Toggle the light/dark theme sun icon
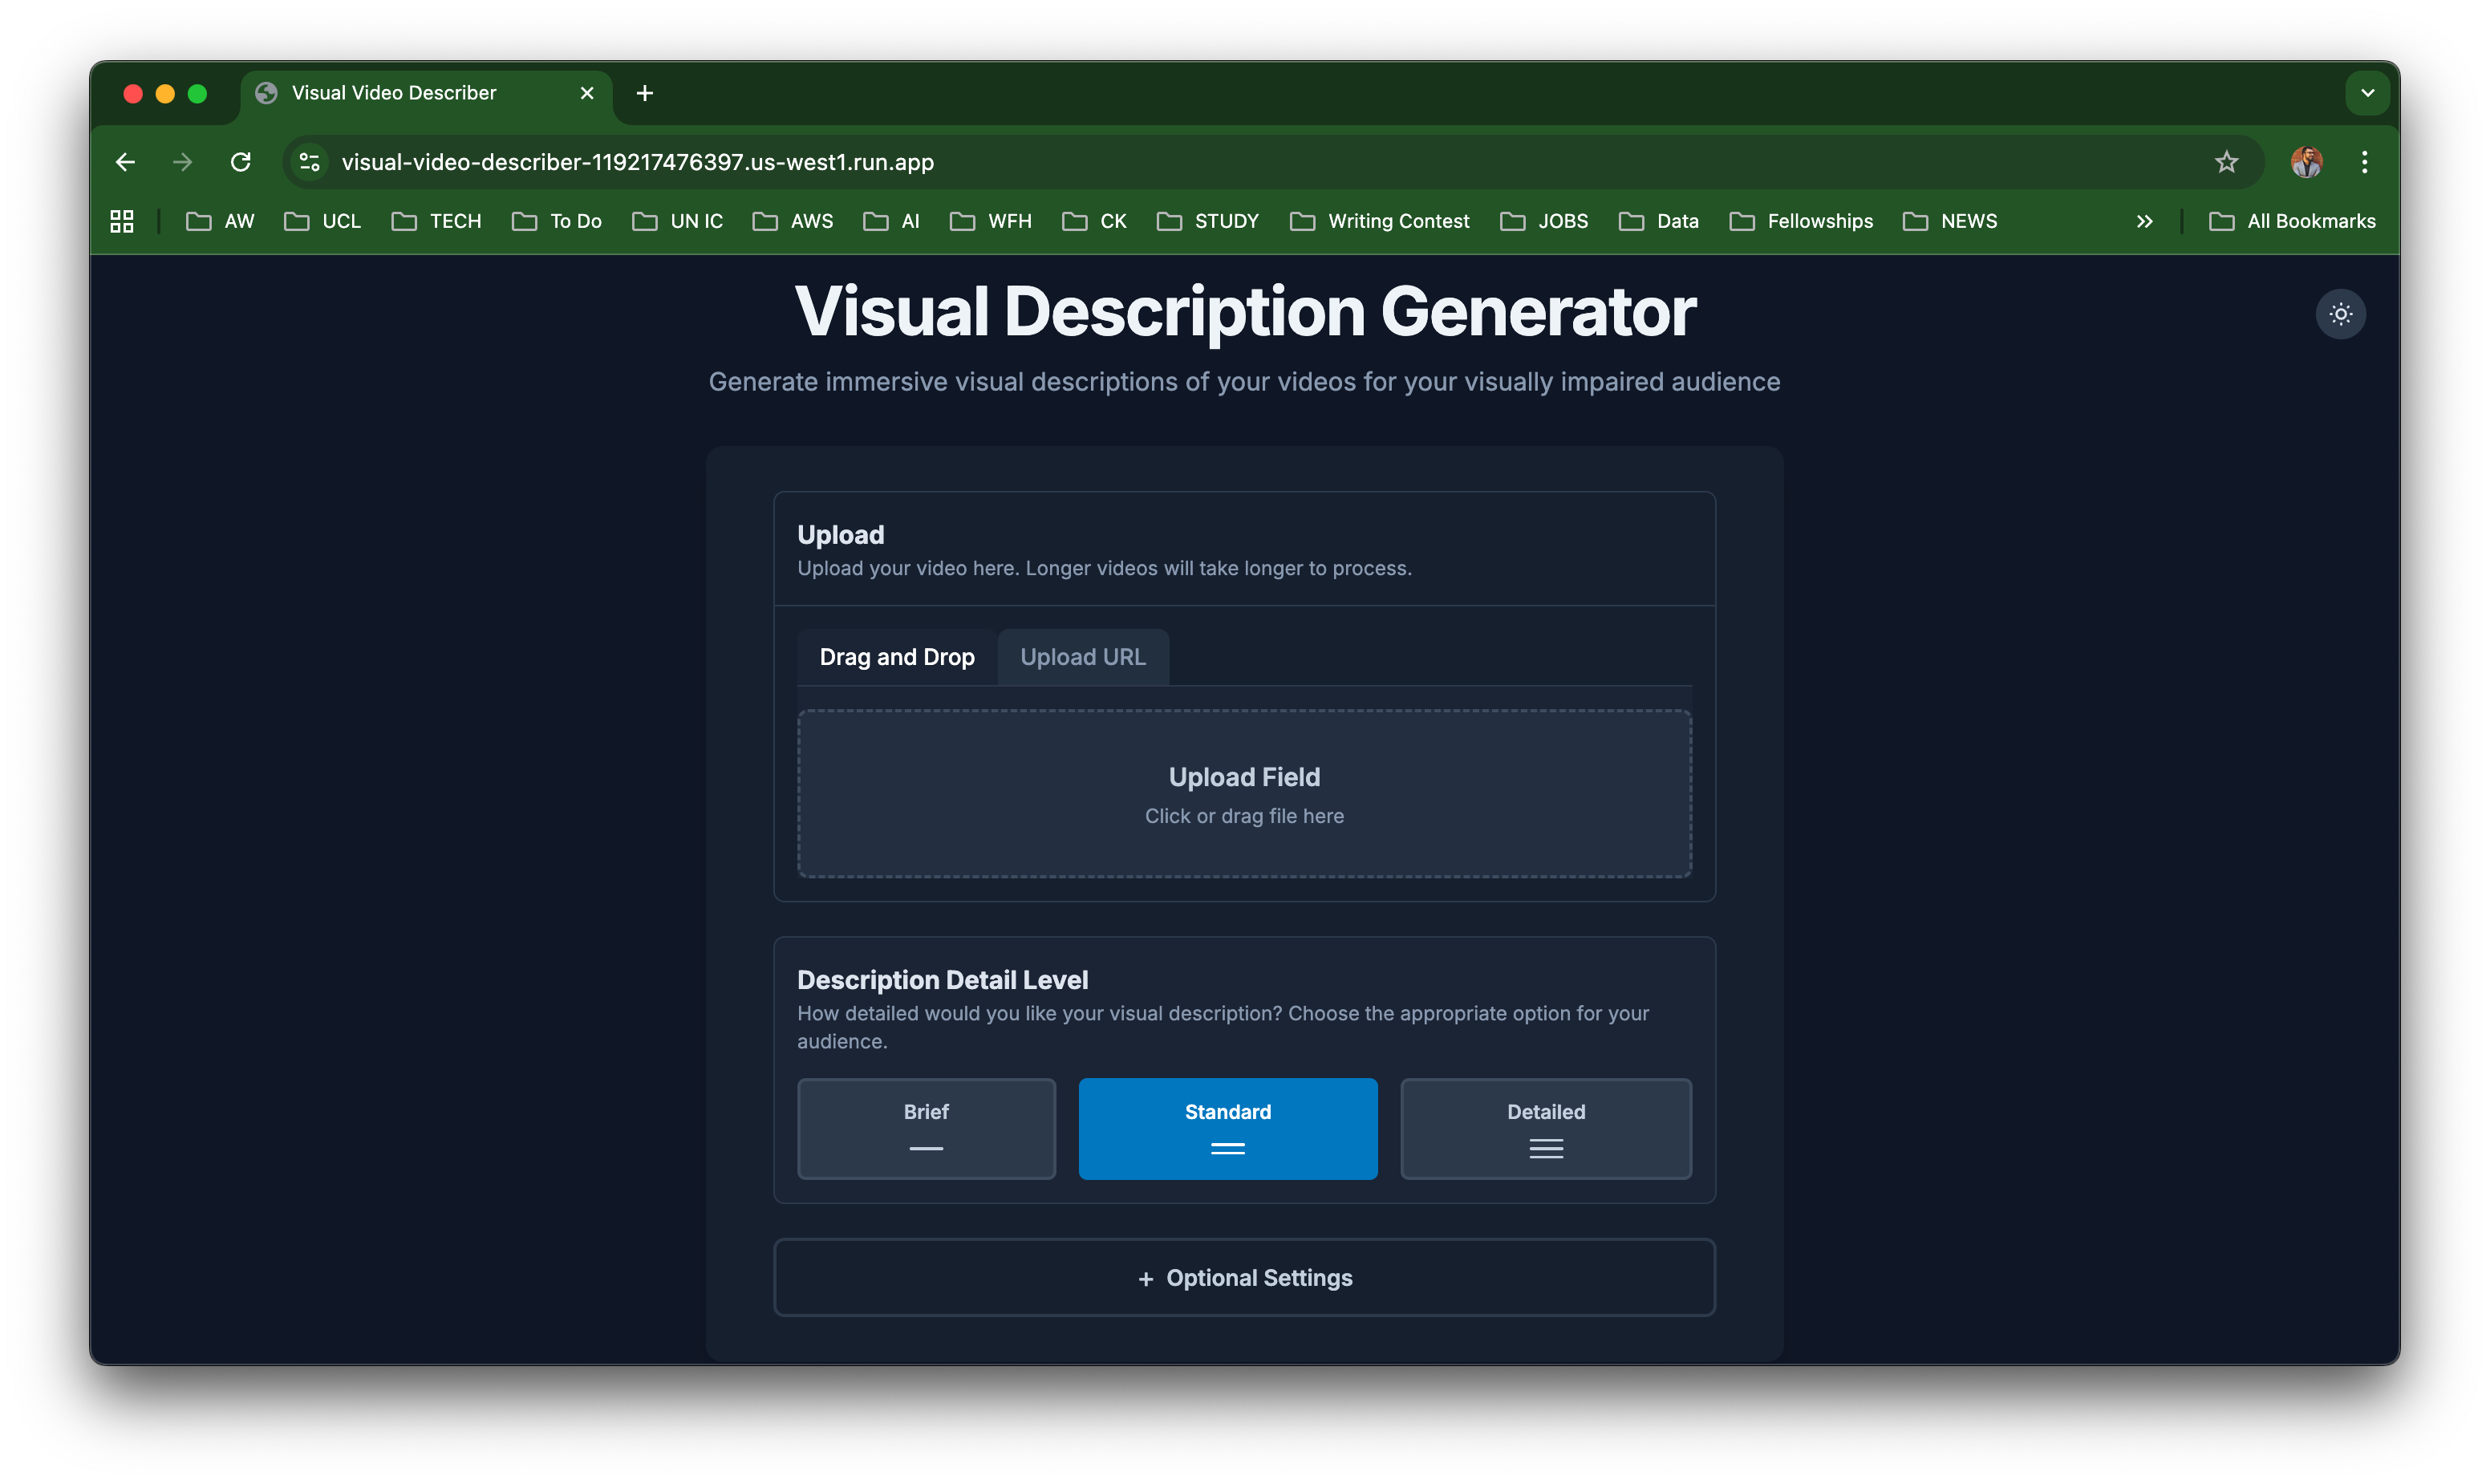The height and width of the screenshot is (1484, 2490). pos(2340,314)
